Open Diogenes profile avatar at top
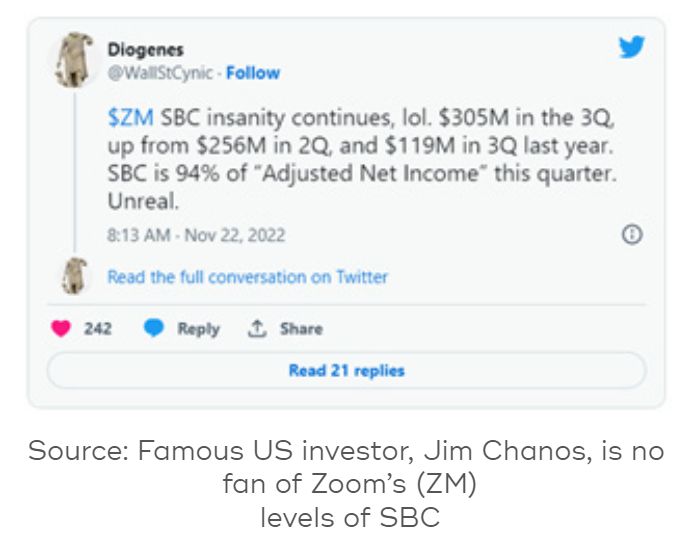This screenshot has height=560, width=697. pyautogui.click(x=74, y=60)
